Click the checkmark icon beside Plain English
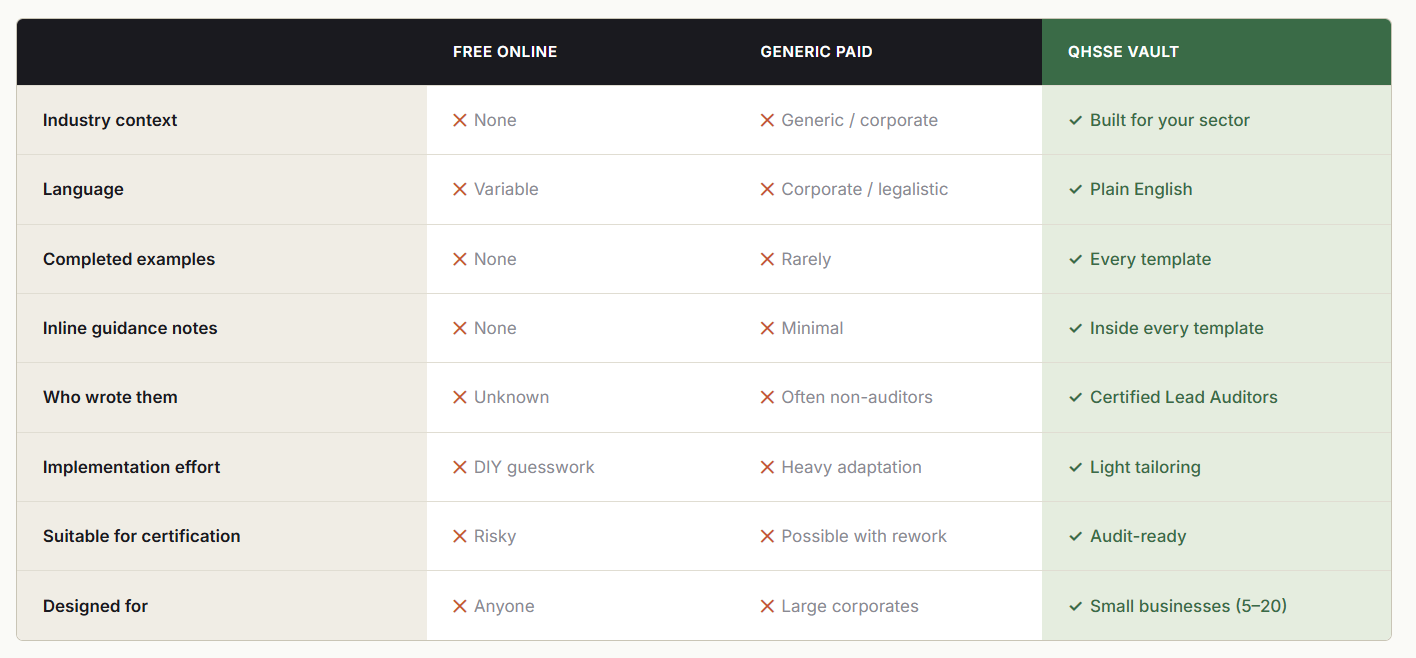This screenshot has width=1416, height=658. 1076,190
